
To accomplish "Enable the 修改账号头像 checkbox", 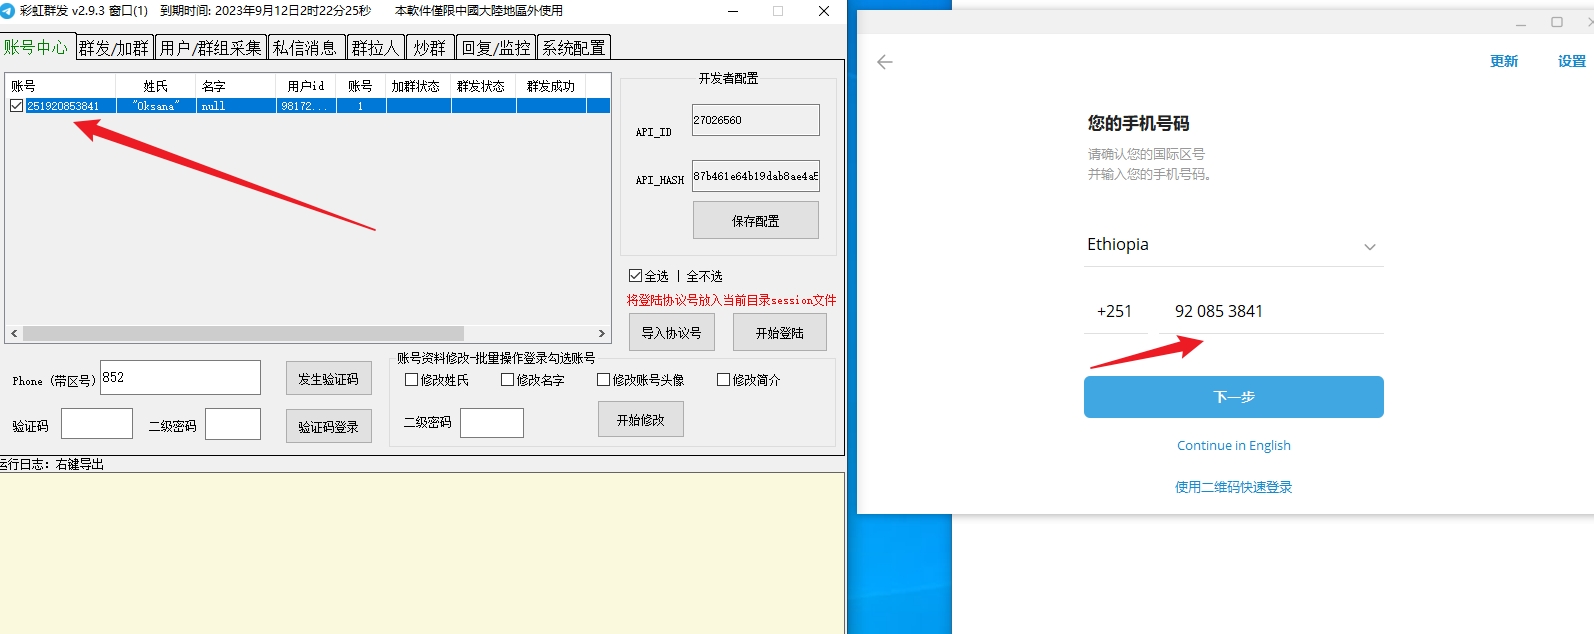I will pyautogui.click(x=603, y=380).
